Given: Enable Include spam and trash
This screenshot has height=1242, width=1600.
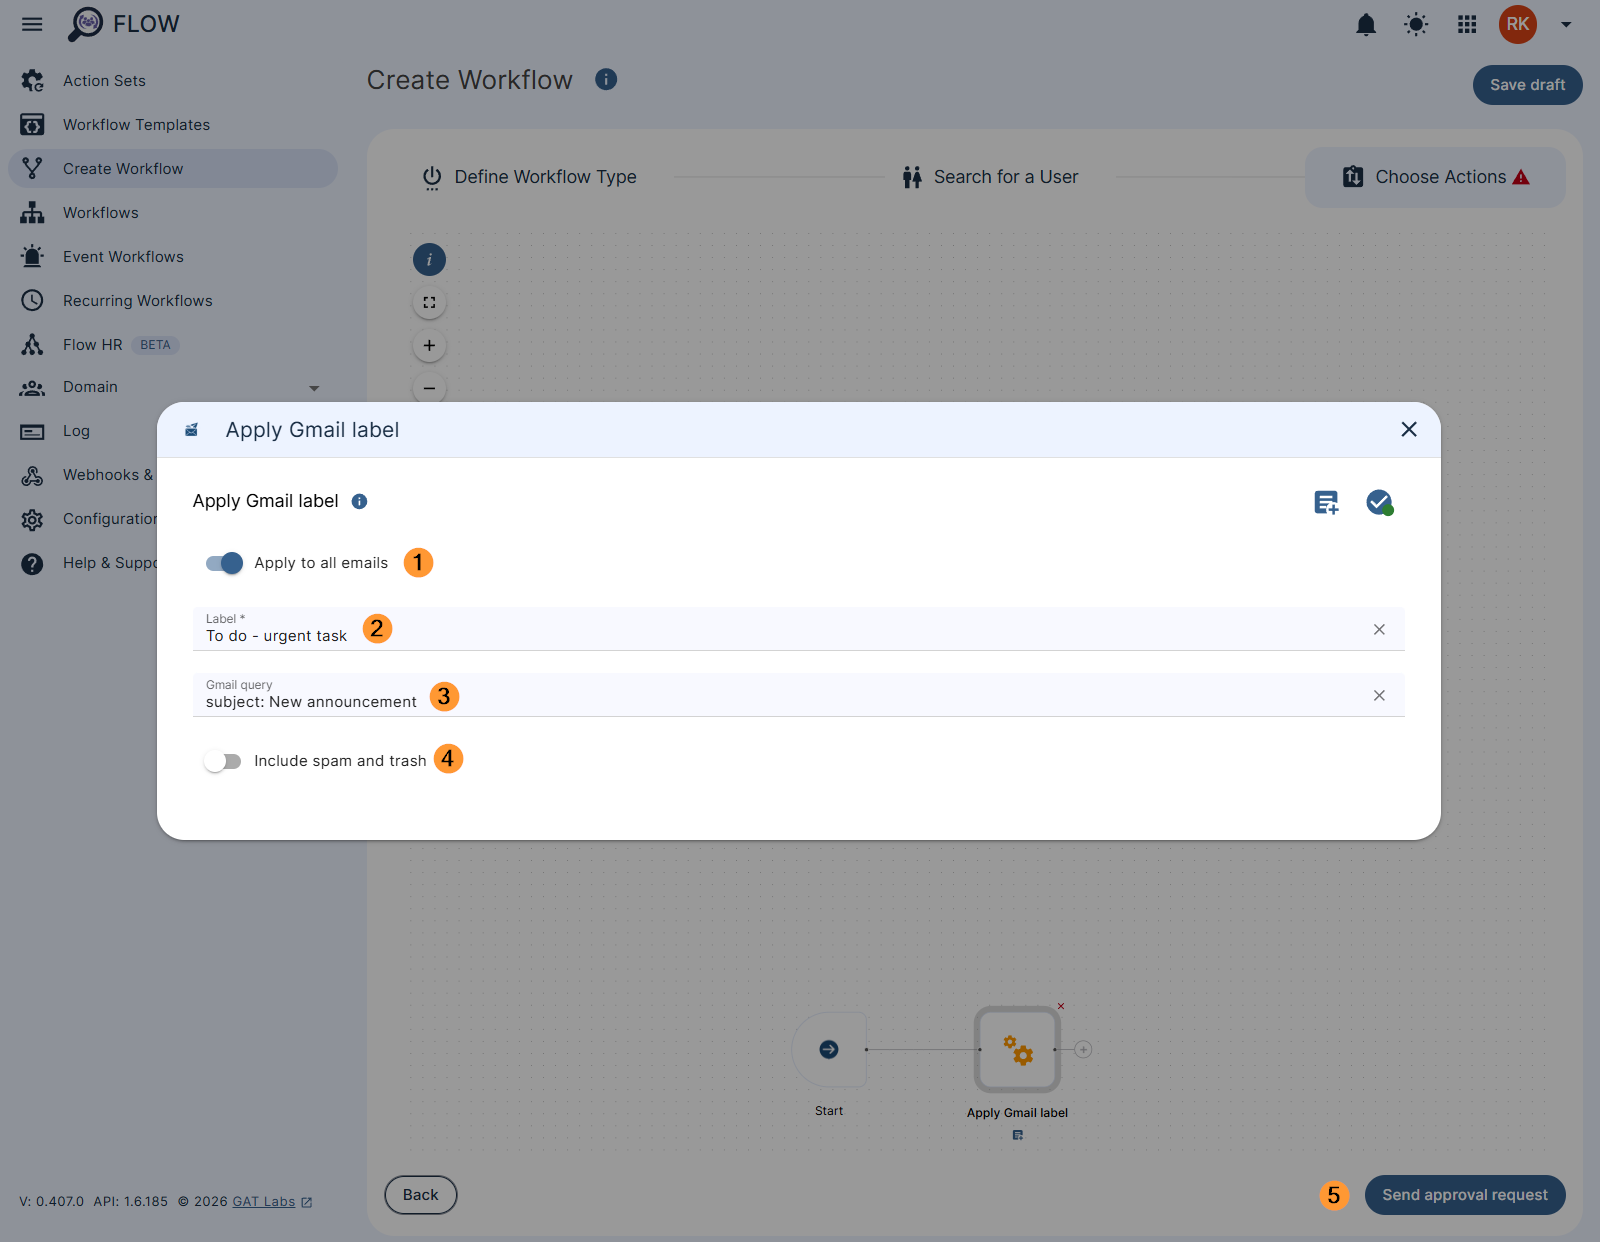Looking at the screenshot, I should click(x=224, y=760).
